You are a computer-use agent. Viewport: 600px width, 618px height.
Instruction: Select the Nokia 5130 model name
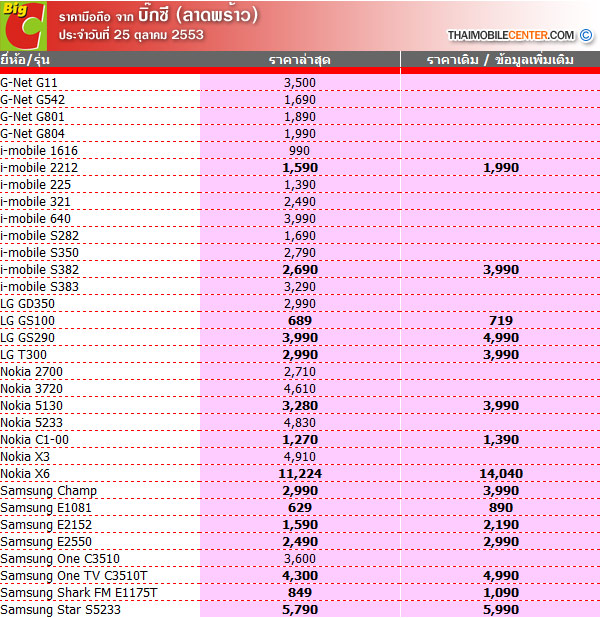tap(32, 406)
